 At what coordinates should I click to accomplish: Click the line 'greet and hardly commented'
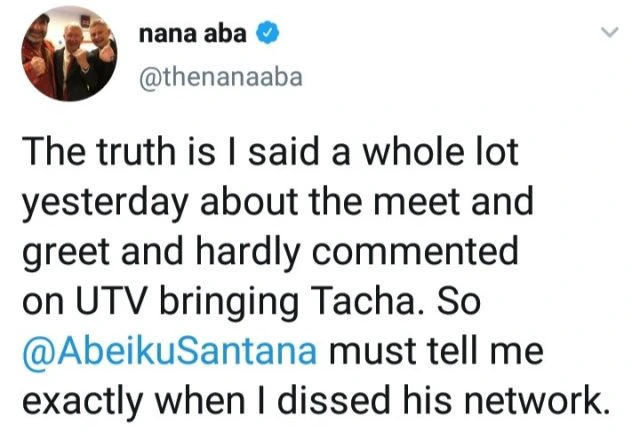[270, 253]
